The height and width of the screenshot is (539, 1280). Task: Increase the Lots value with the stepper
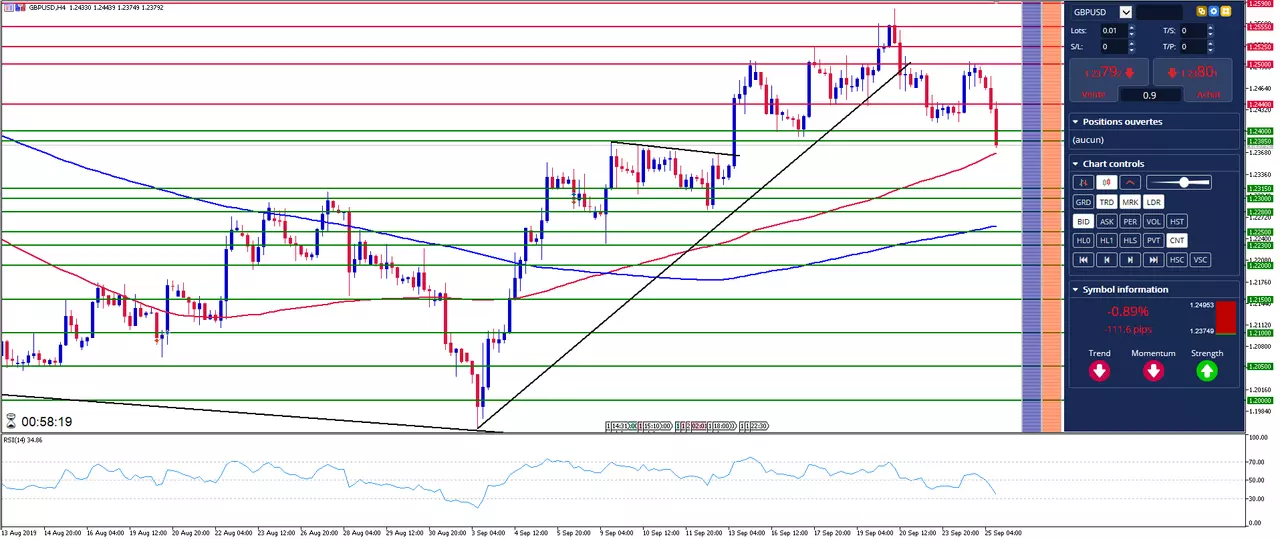1131,28
